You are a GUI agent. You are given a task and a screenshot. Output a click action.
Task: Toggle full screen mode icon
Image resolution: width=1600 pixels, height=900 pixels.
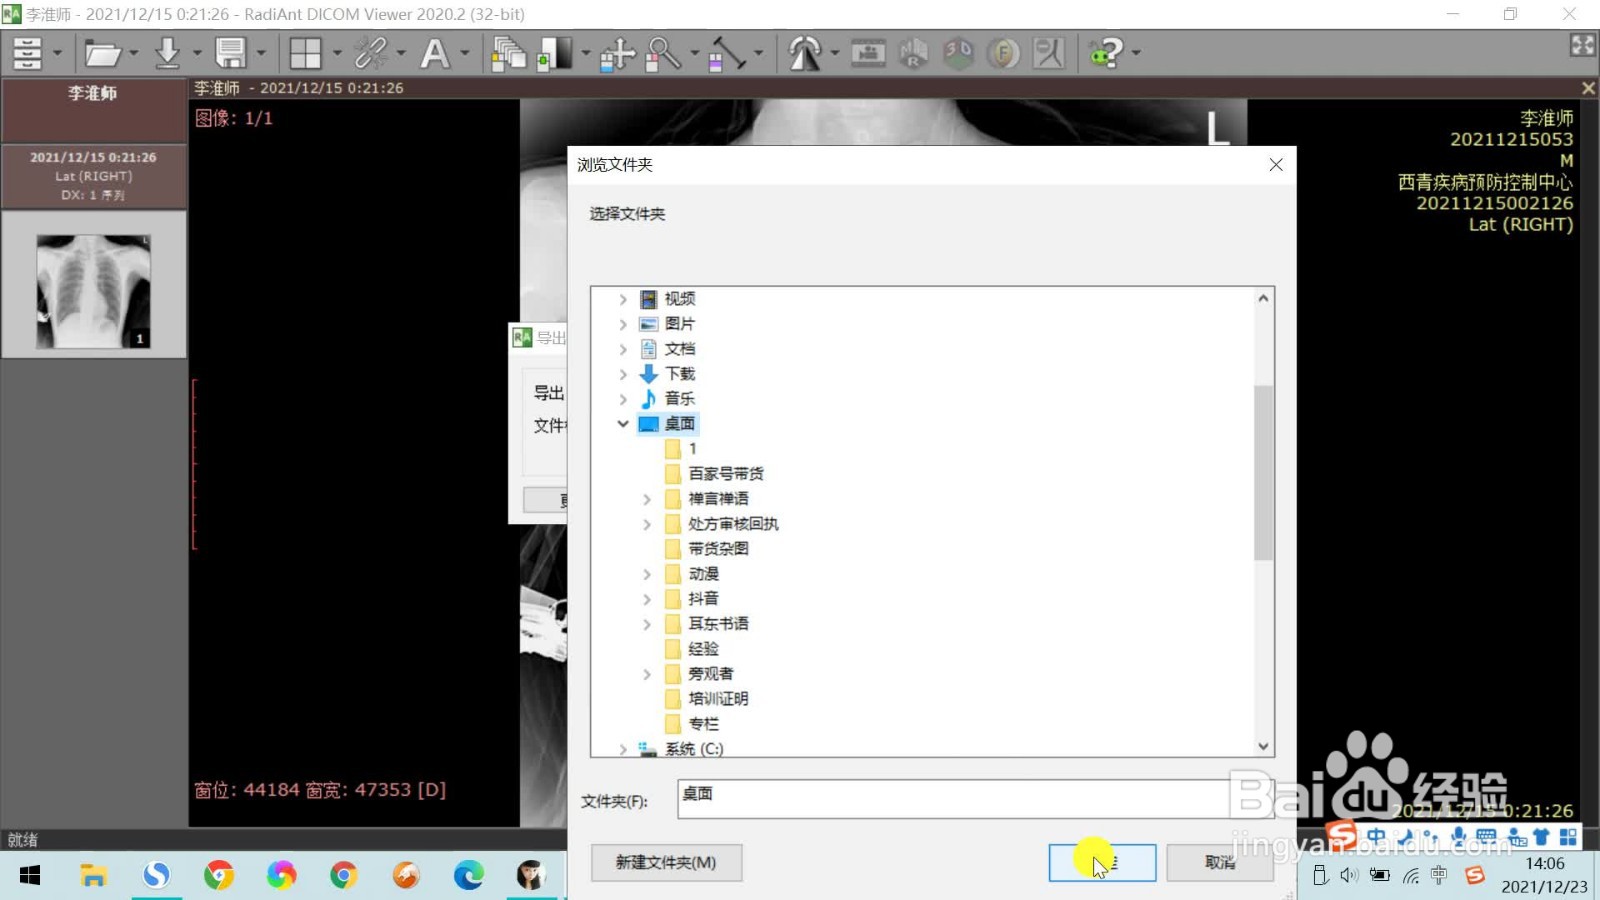point(1582,45)
